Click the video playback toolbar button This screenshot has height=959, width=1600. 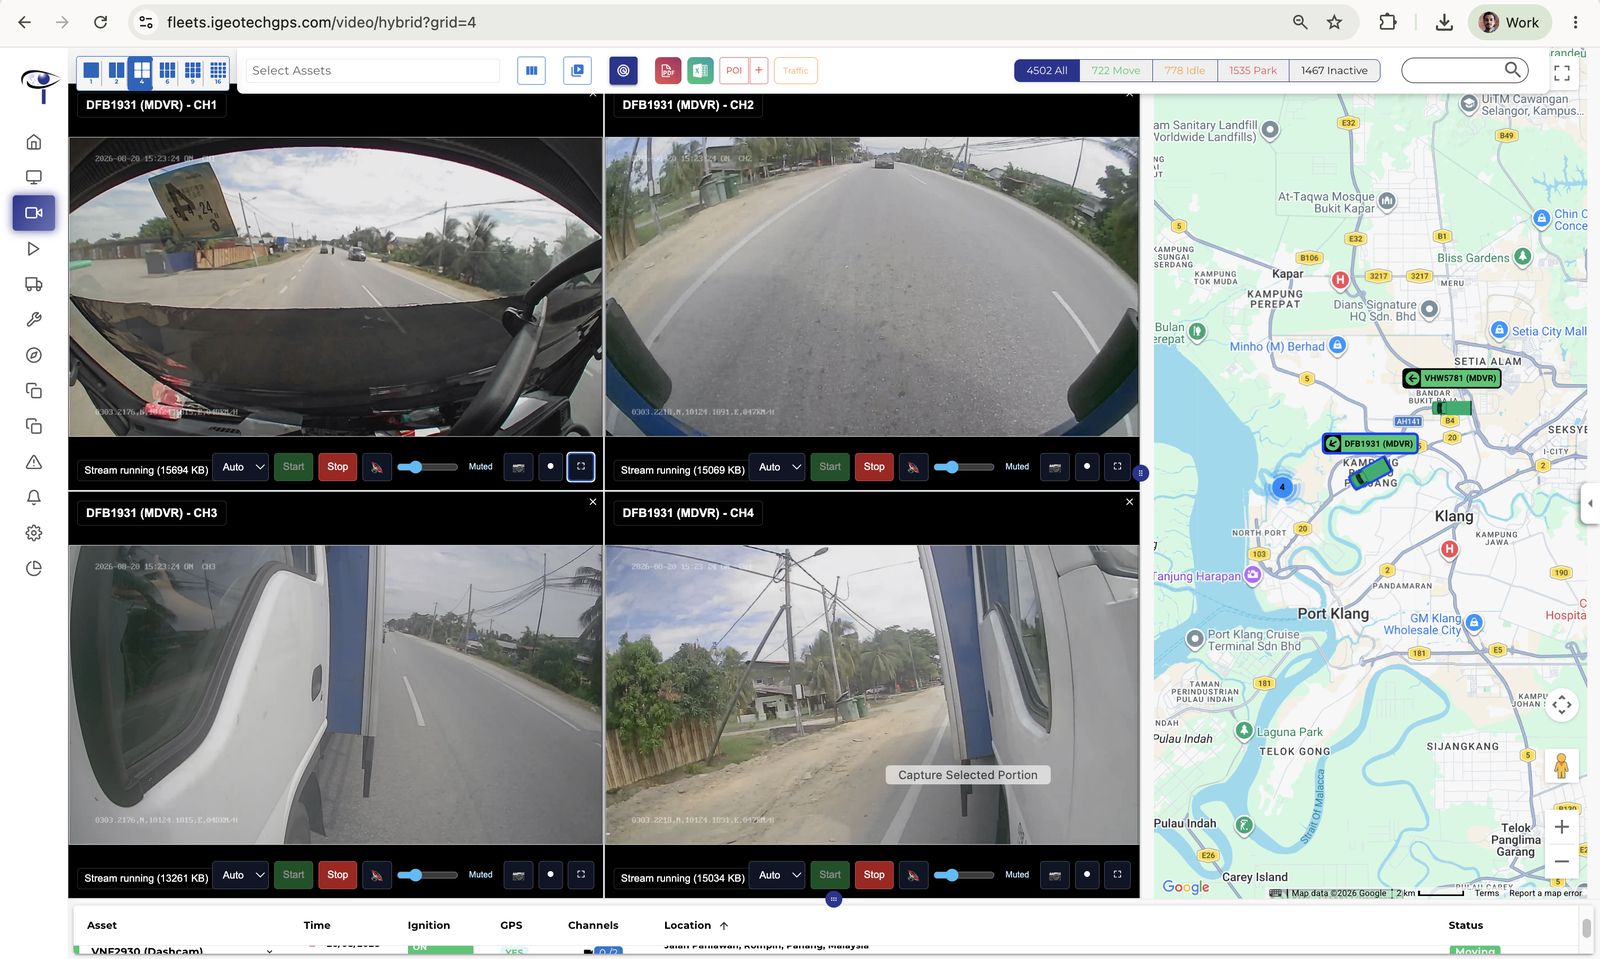[577, 70]
